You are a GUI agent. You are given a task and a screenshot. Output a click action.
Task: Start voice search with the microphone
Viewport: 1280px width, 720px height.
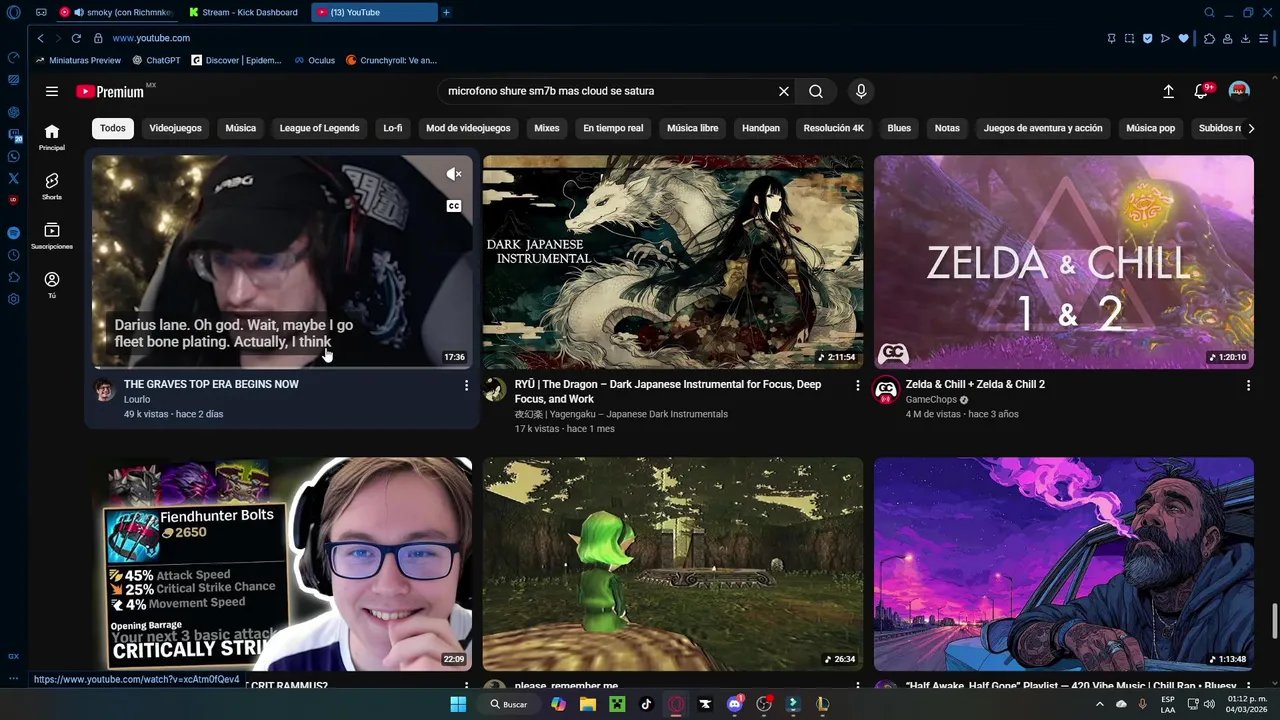click(x=861, y=91)
